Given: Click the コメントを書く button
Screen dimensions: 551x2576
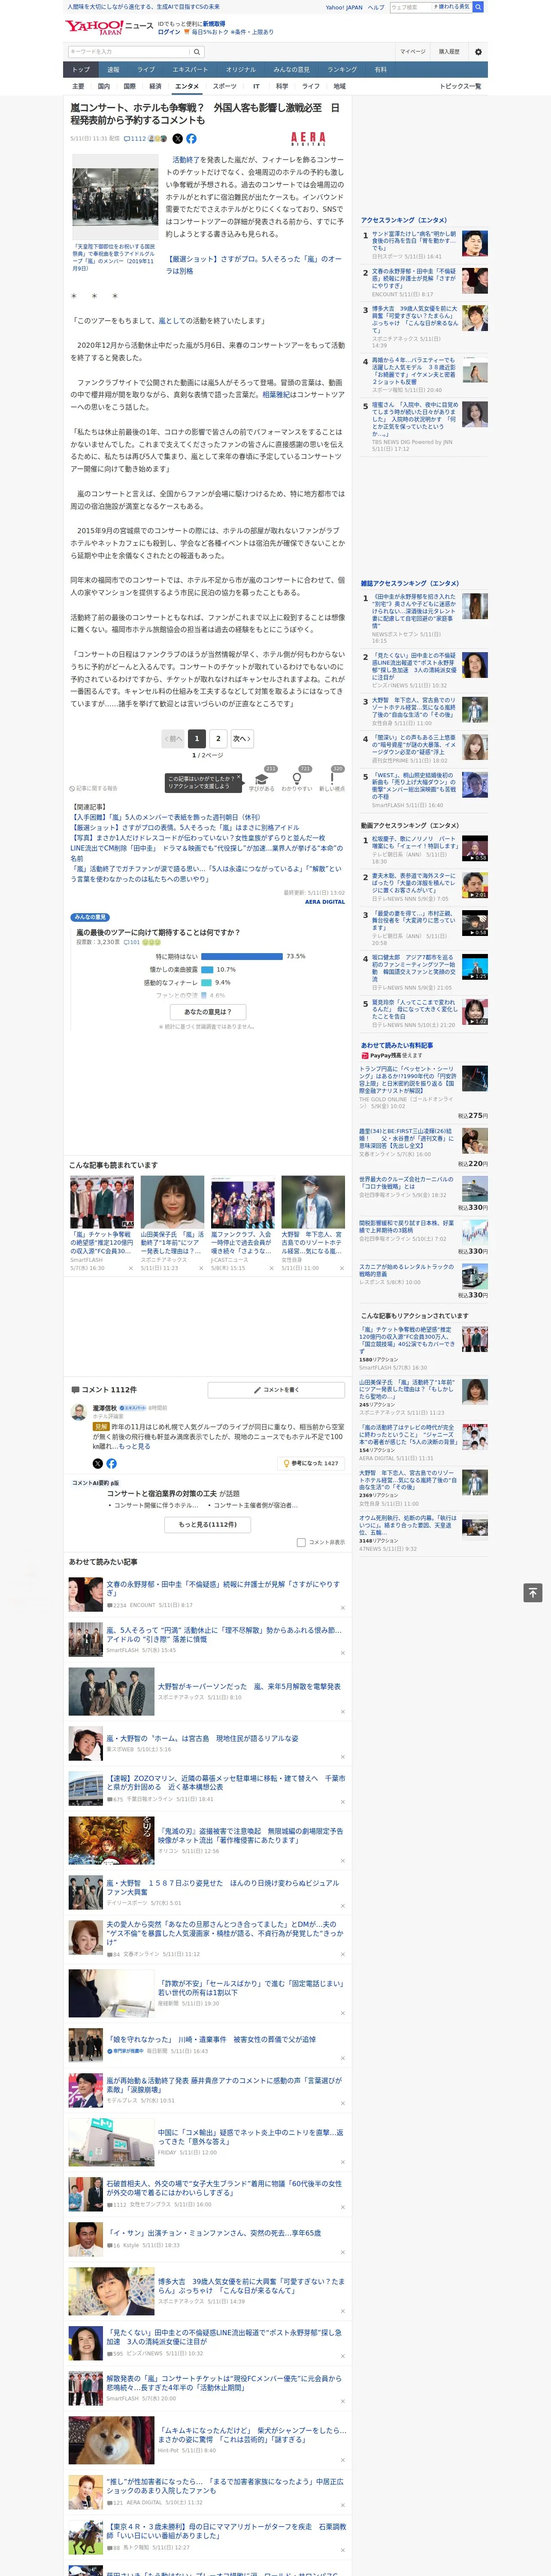Looking at the screenshot, I should point(276,1390).
